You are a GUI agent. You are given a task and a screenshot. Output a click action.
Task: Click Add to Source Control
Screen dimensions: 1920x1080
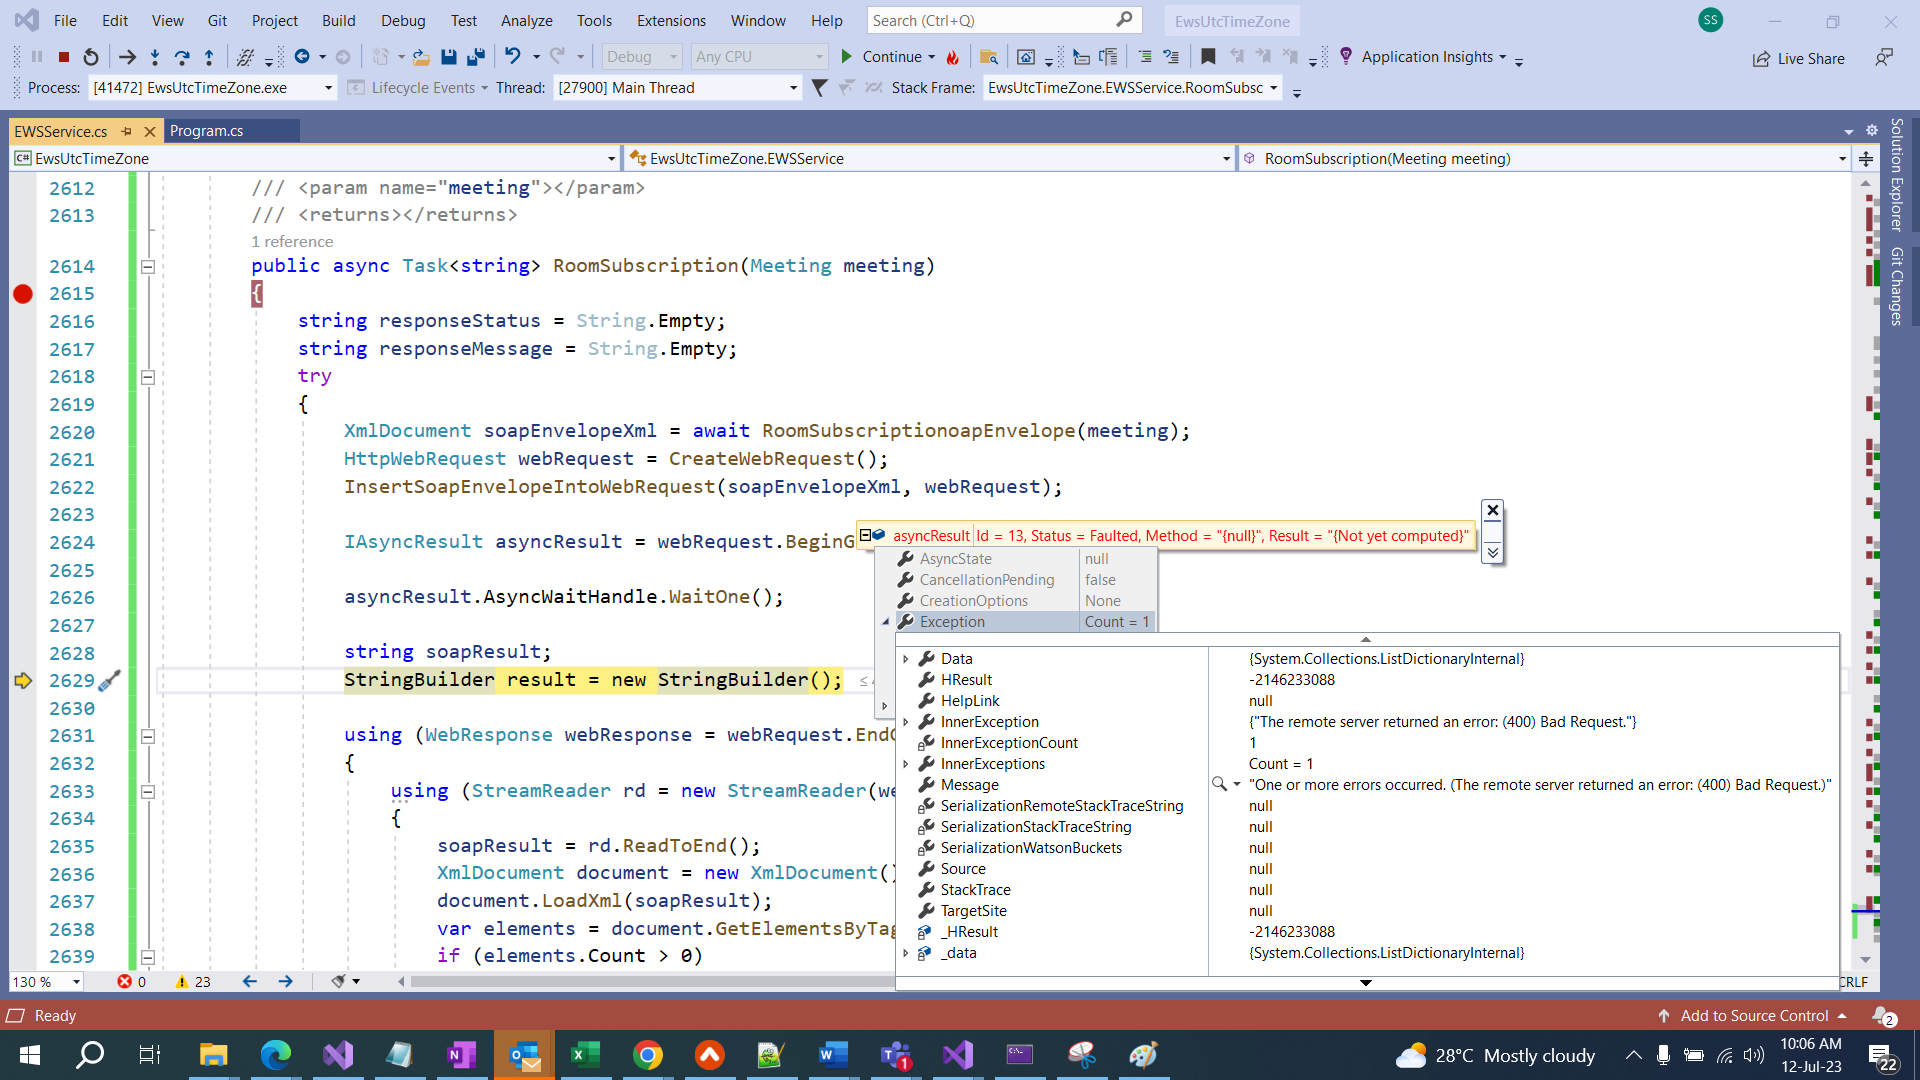pos(1751,1015)
